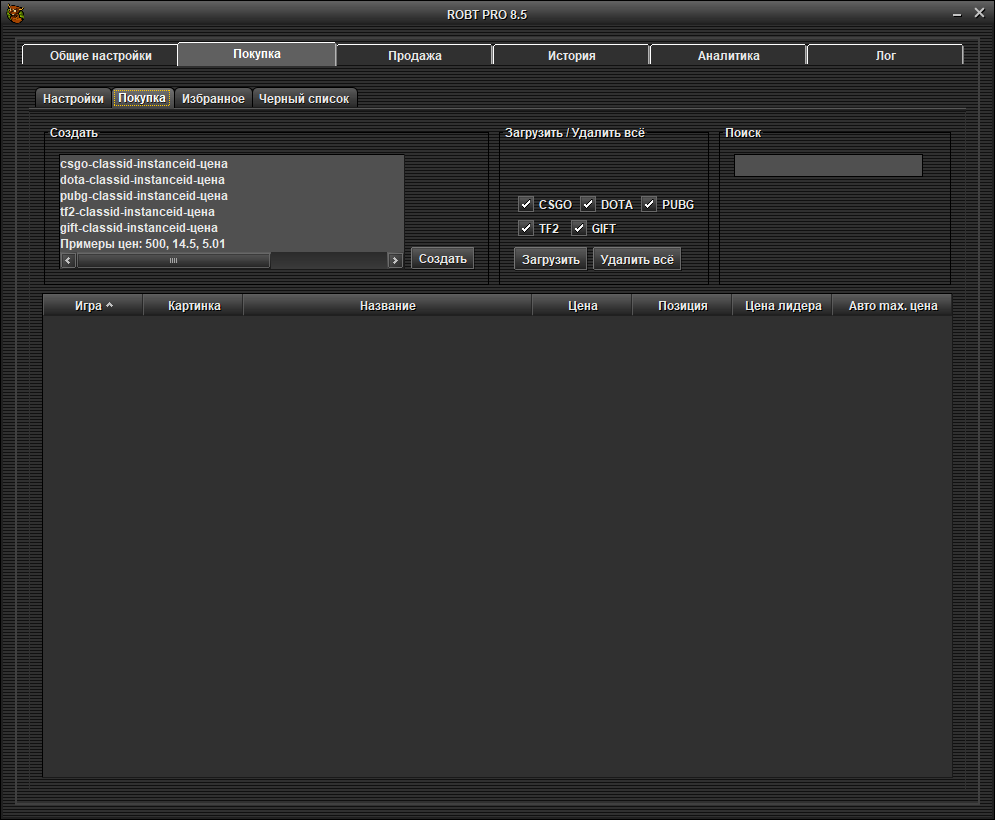Image resolution: width=995 pixels, height=820 pixels.
Task: Sort by the Название column header
Action: (387, 306)
